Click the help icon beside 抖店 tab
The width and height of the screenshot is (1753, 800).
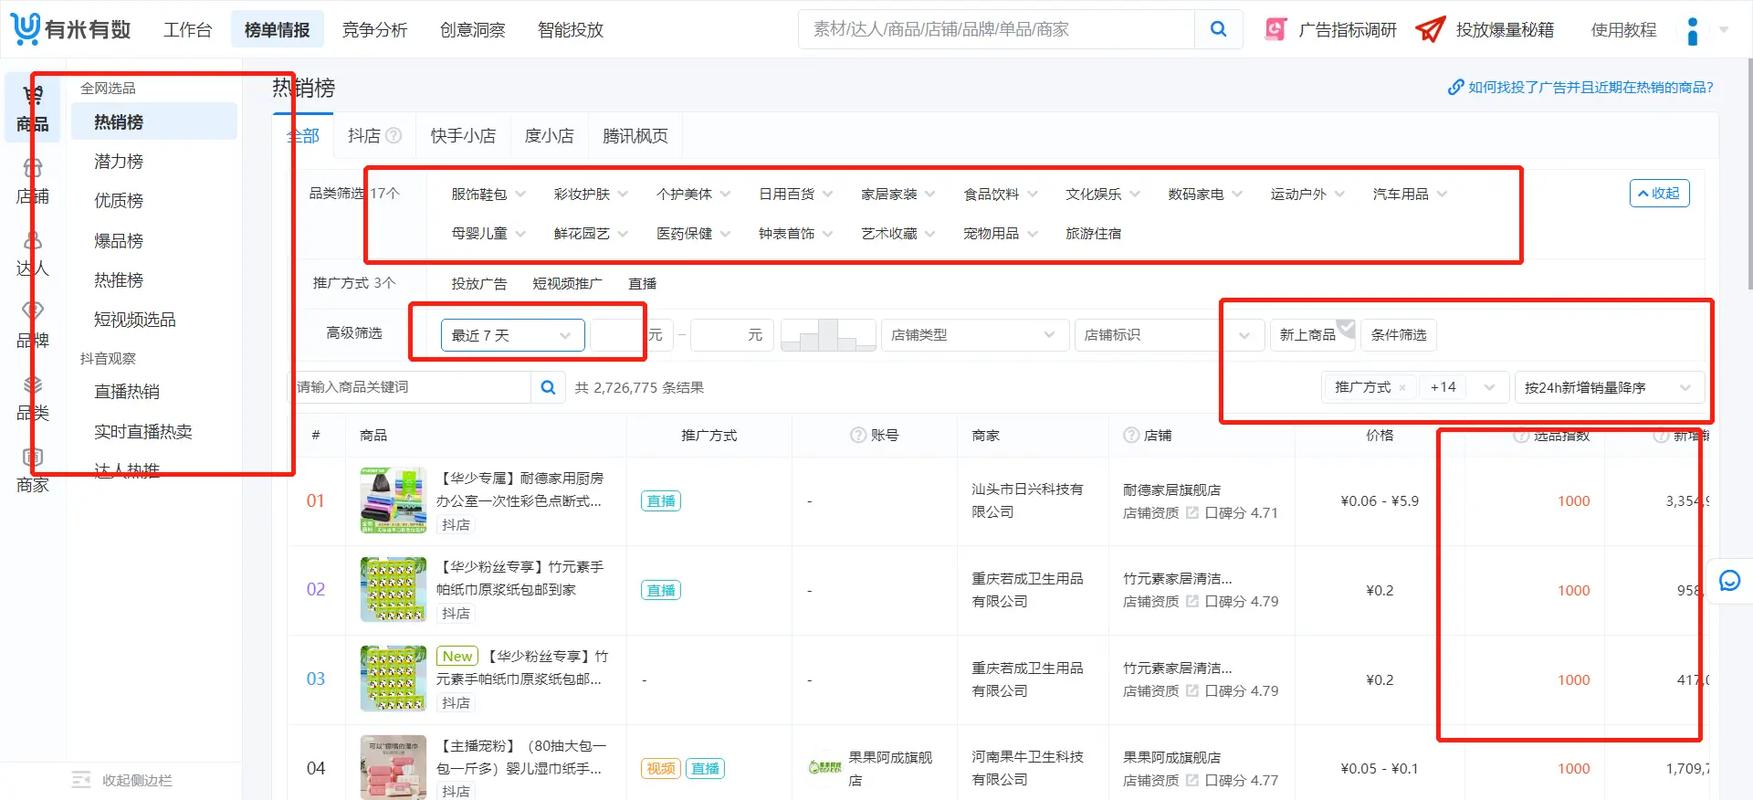pos(394,136)
